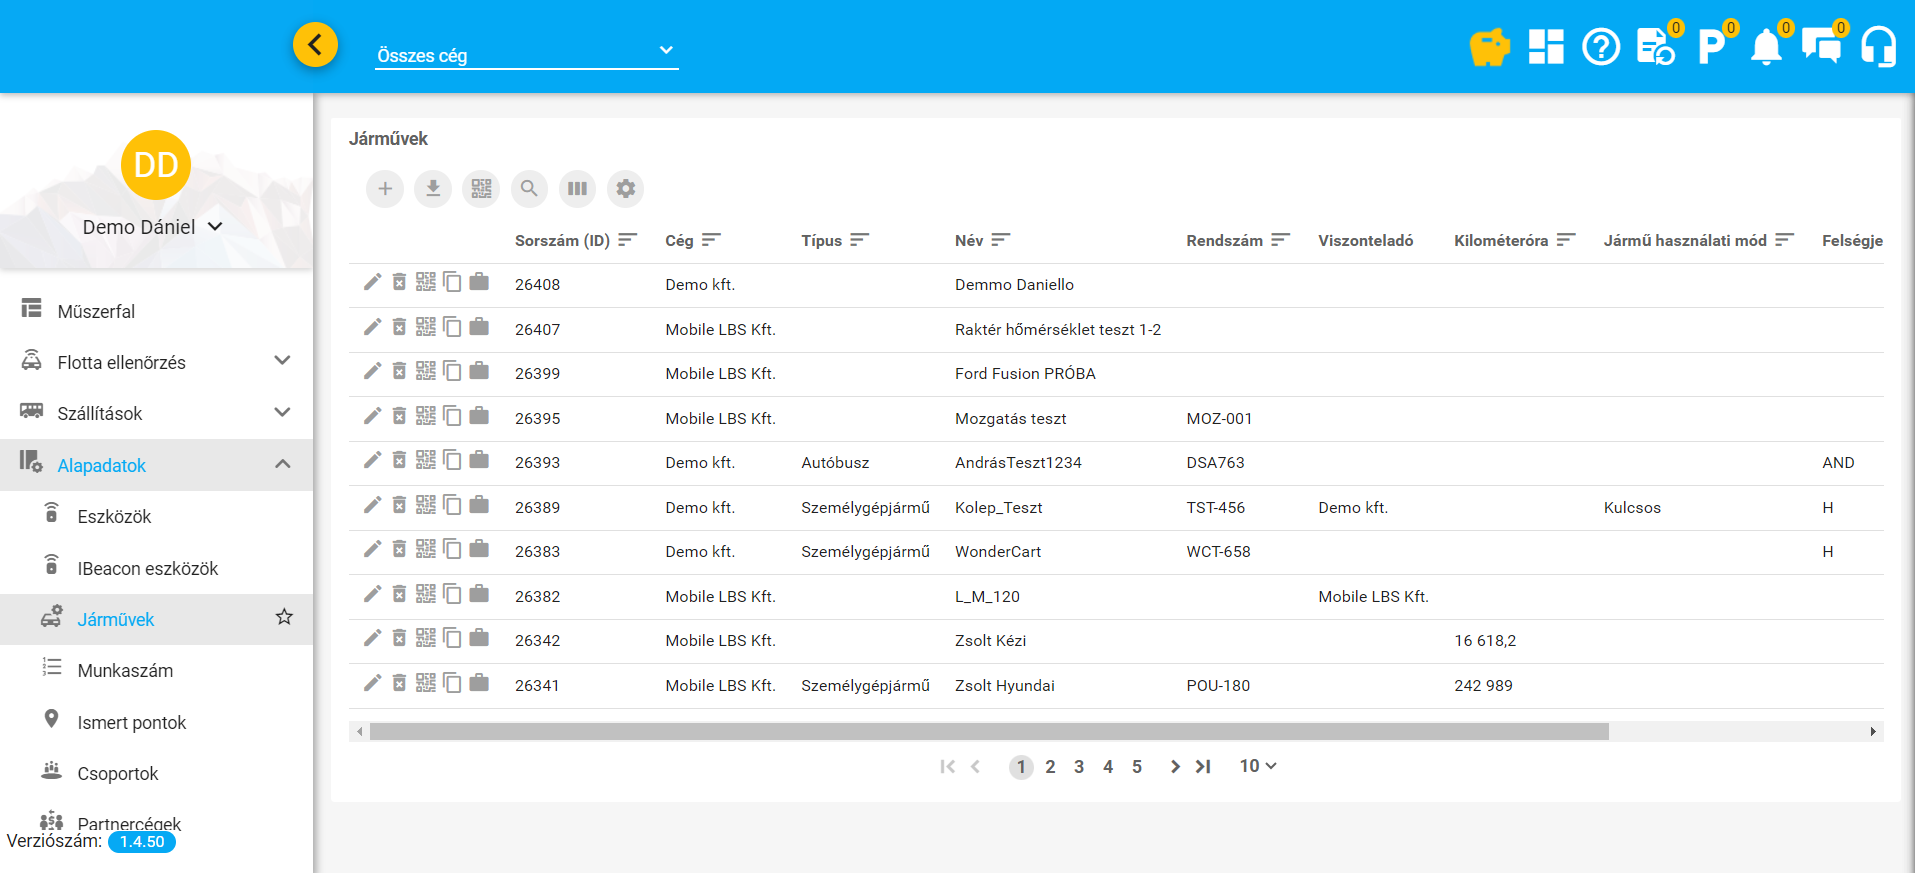Image resolution: width=1915 pixels, height=873 pixels.
Task: Collapse the Alapadatok section
Action: (282, 464)
